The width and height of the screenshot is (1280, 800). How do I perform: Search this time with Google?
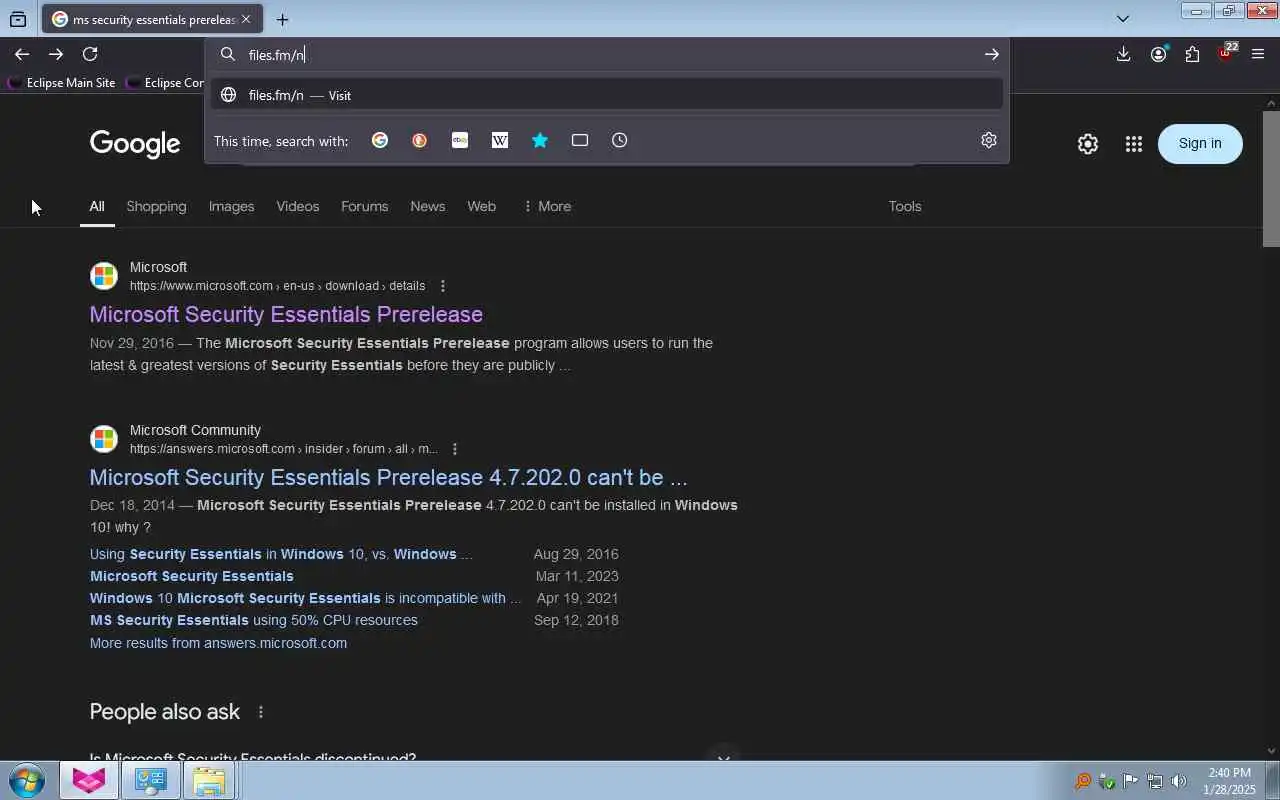tap(380, 140)
